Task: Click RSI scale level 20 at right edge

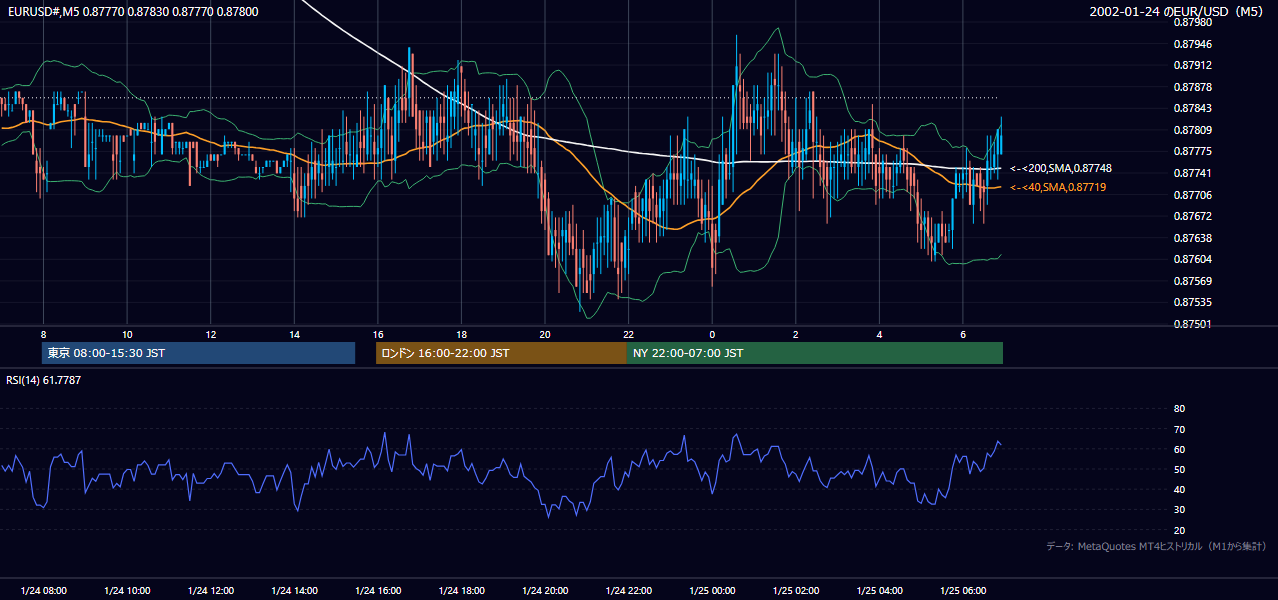Action: coord(1179,530)
